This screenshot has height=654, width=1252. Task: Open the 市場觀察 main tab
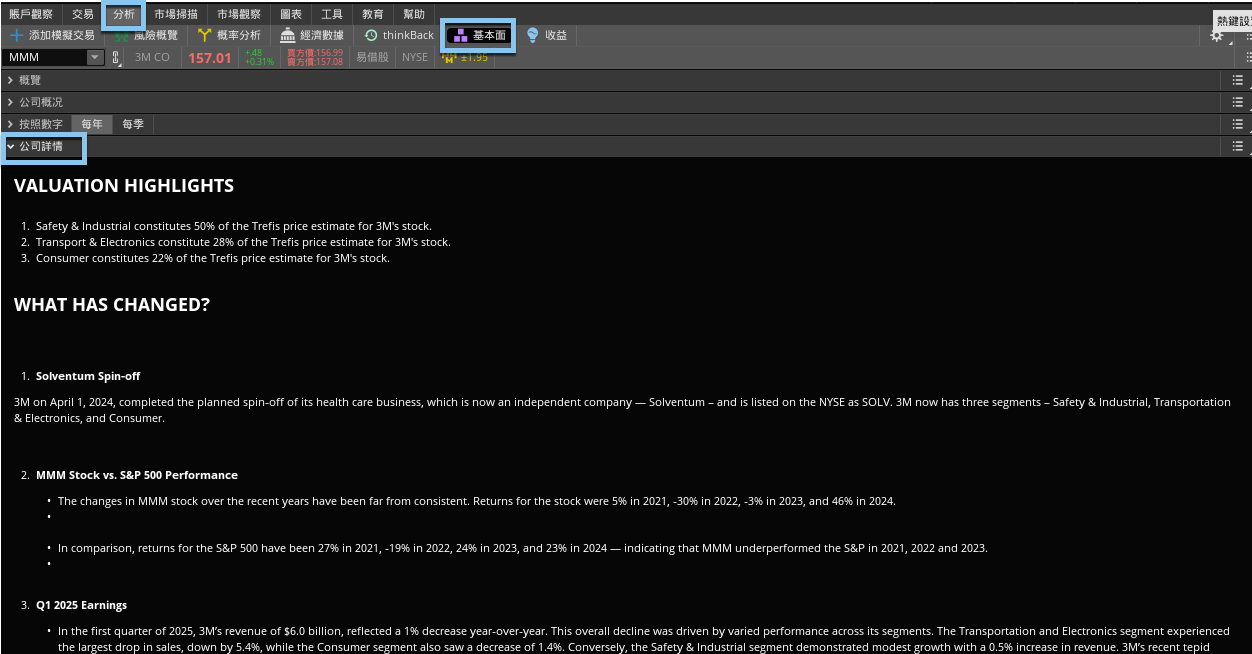(239, 15)
